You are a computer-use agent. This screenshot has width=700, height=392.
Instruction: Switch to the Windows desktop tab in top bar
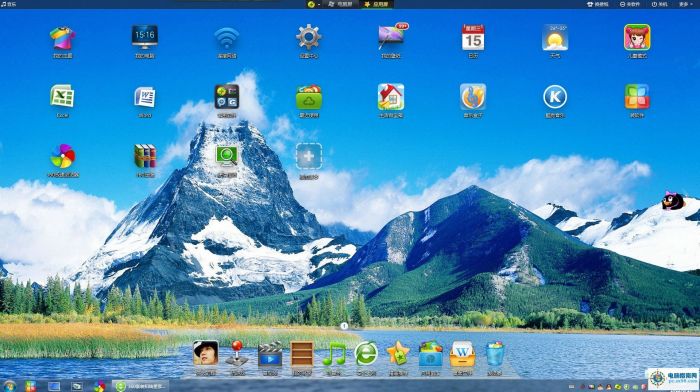[341, 4]
